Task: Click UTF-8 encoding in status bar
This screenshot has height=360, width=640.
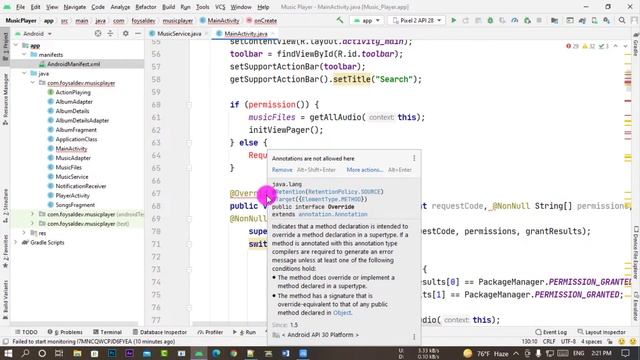Action: pyautogui.click(x=568, y=342)
